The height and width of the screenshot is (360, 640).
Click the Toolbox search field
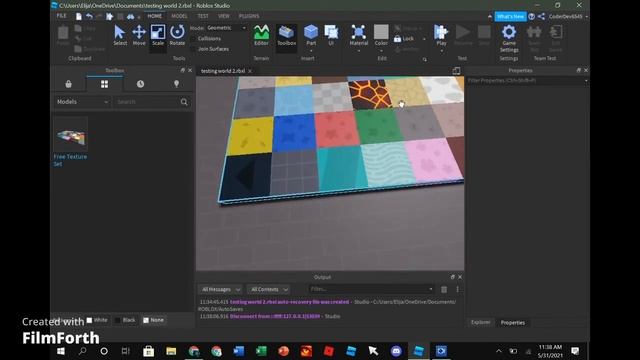[x=147, y=102]
